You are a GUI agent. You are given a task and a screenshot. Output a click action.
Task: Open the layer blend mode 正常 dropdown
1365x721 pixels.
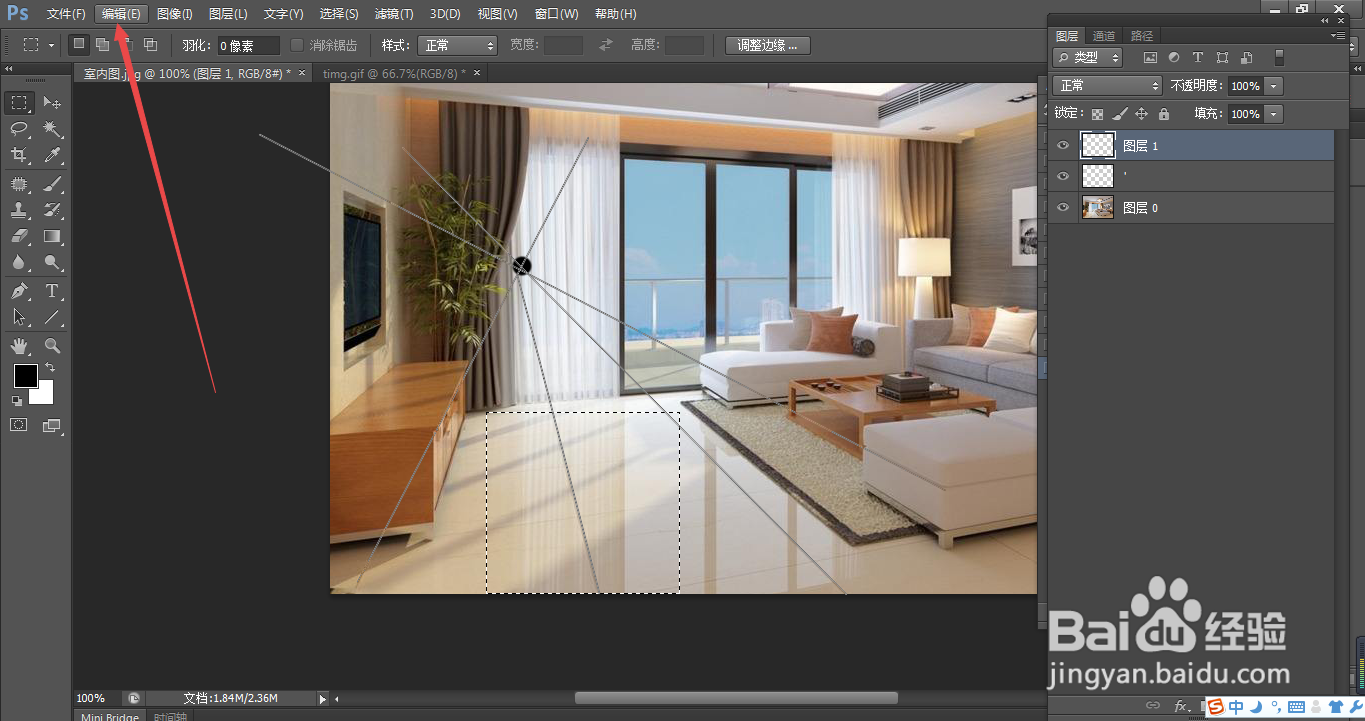pyautogui.click(x=1108, y=86)
